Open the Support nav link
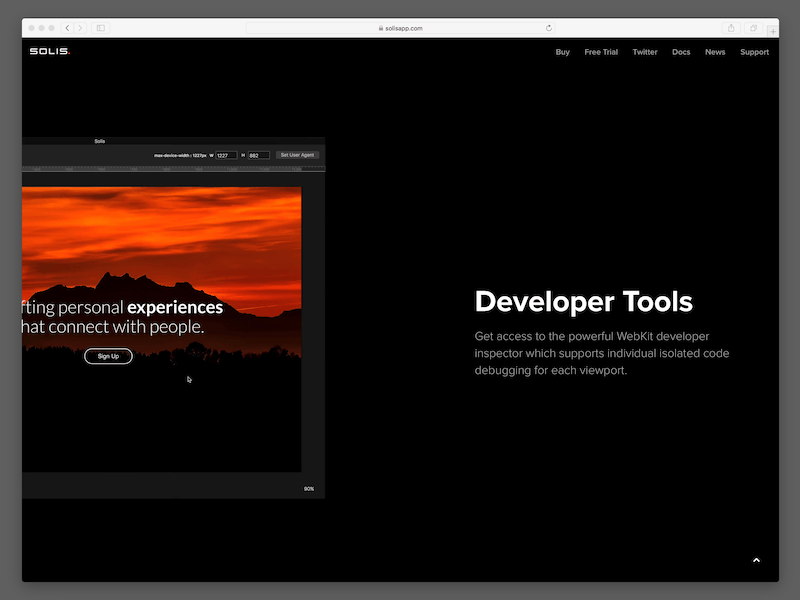The image size is (800, 600). click(754, 52)
